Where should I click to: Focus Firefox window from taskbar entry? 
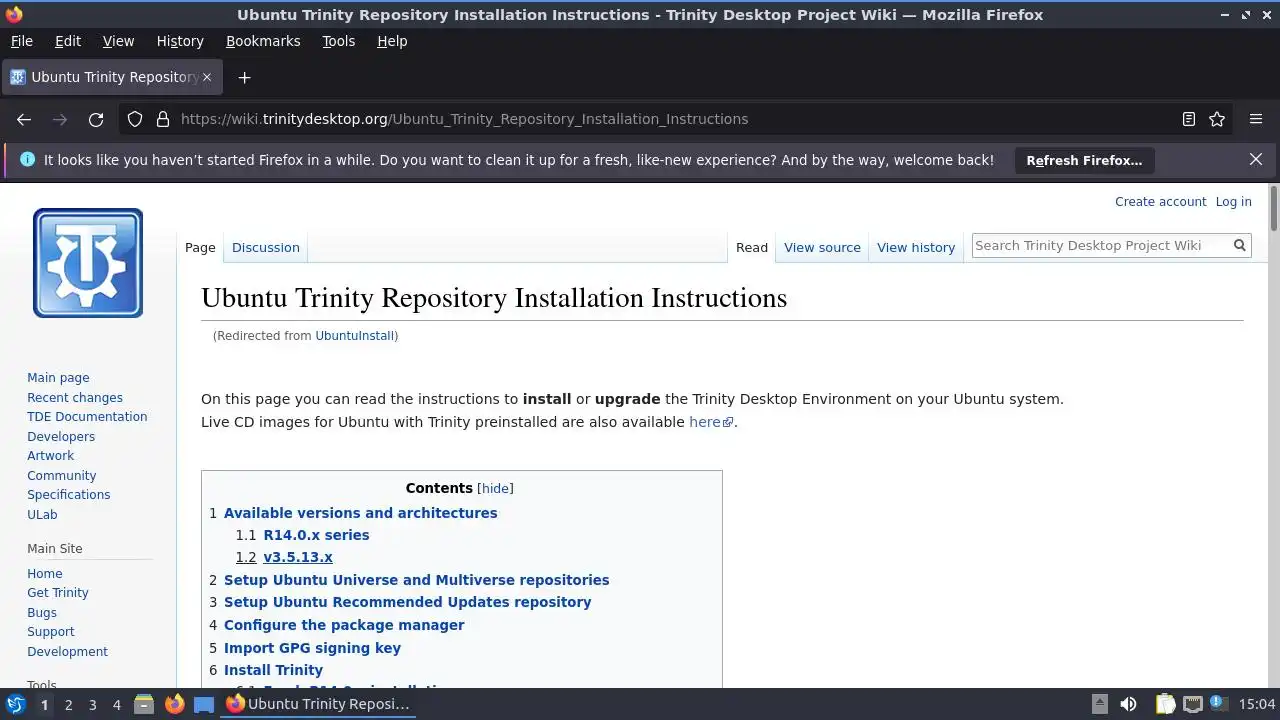click(x=318, y=704)
